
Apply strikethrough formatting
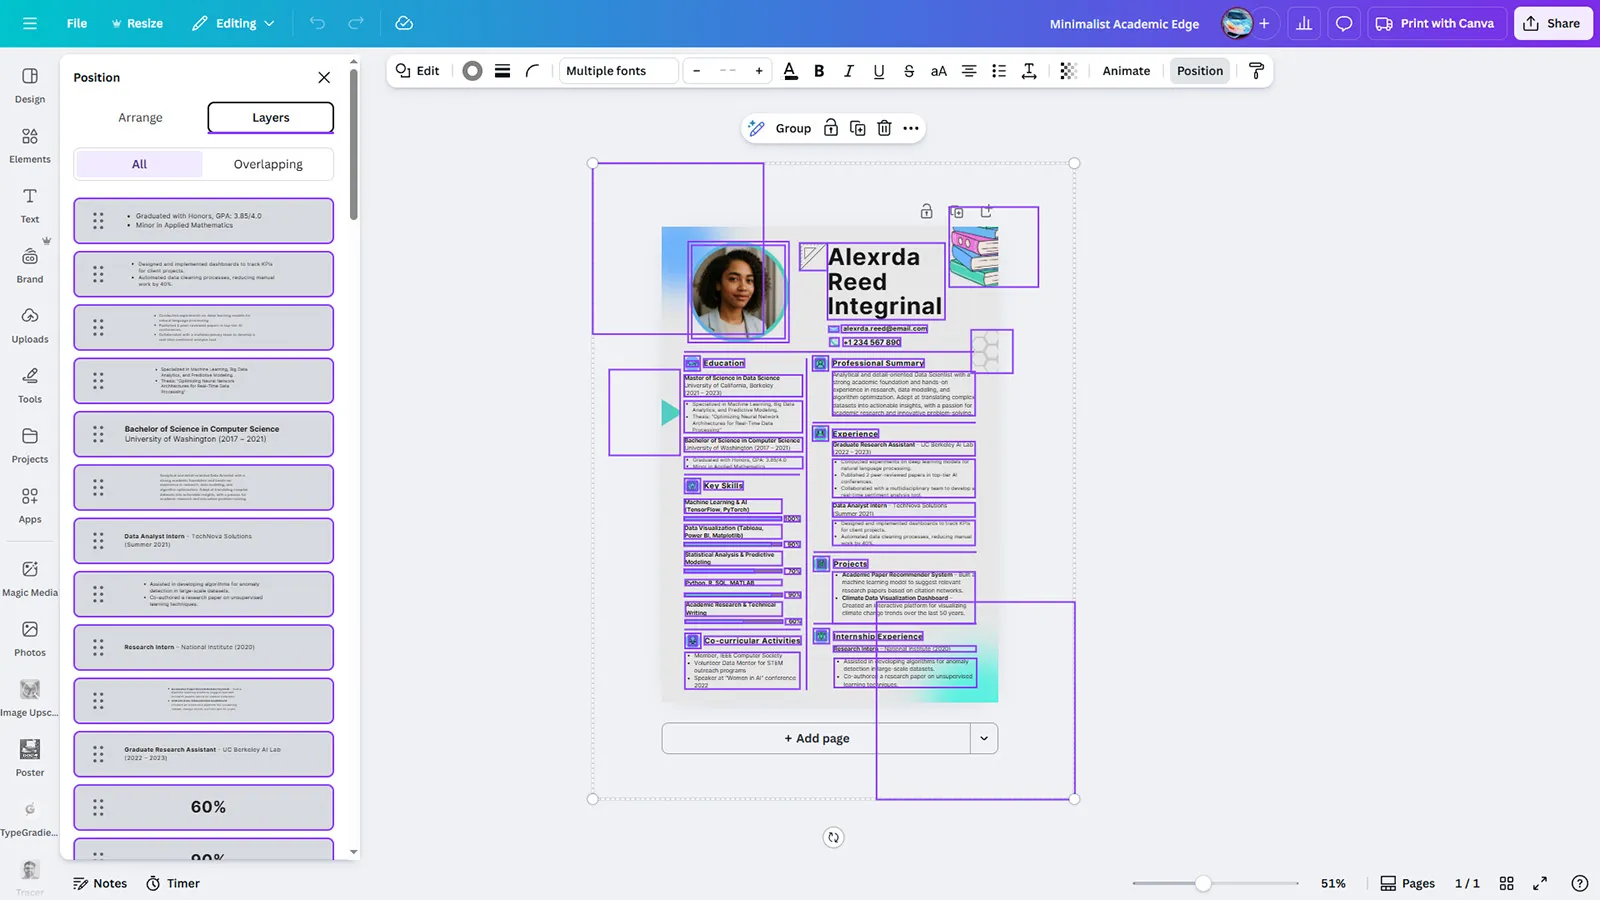[x=909, y=71]
